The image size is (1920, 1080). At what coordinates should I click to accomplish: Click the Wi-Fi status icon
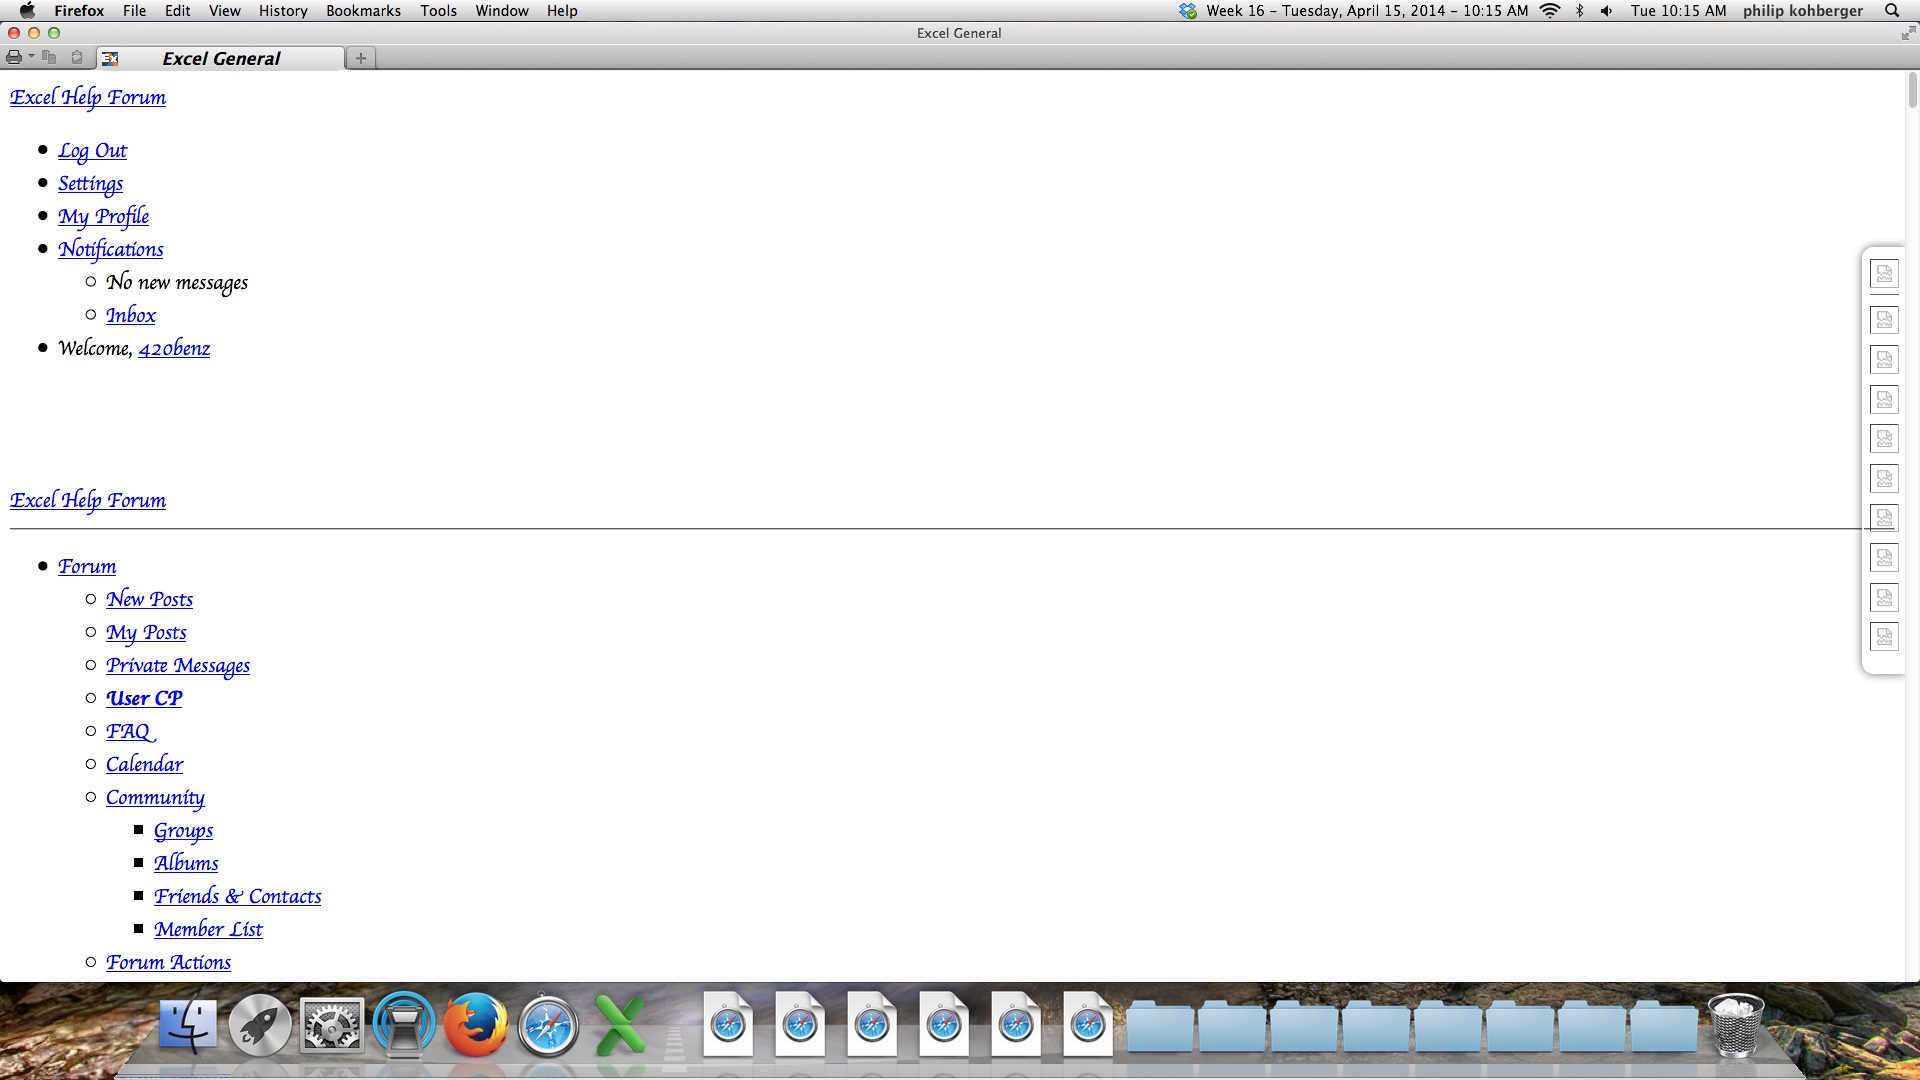coord(1550,10)
